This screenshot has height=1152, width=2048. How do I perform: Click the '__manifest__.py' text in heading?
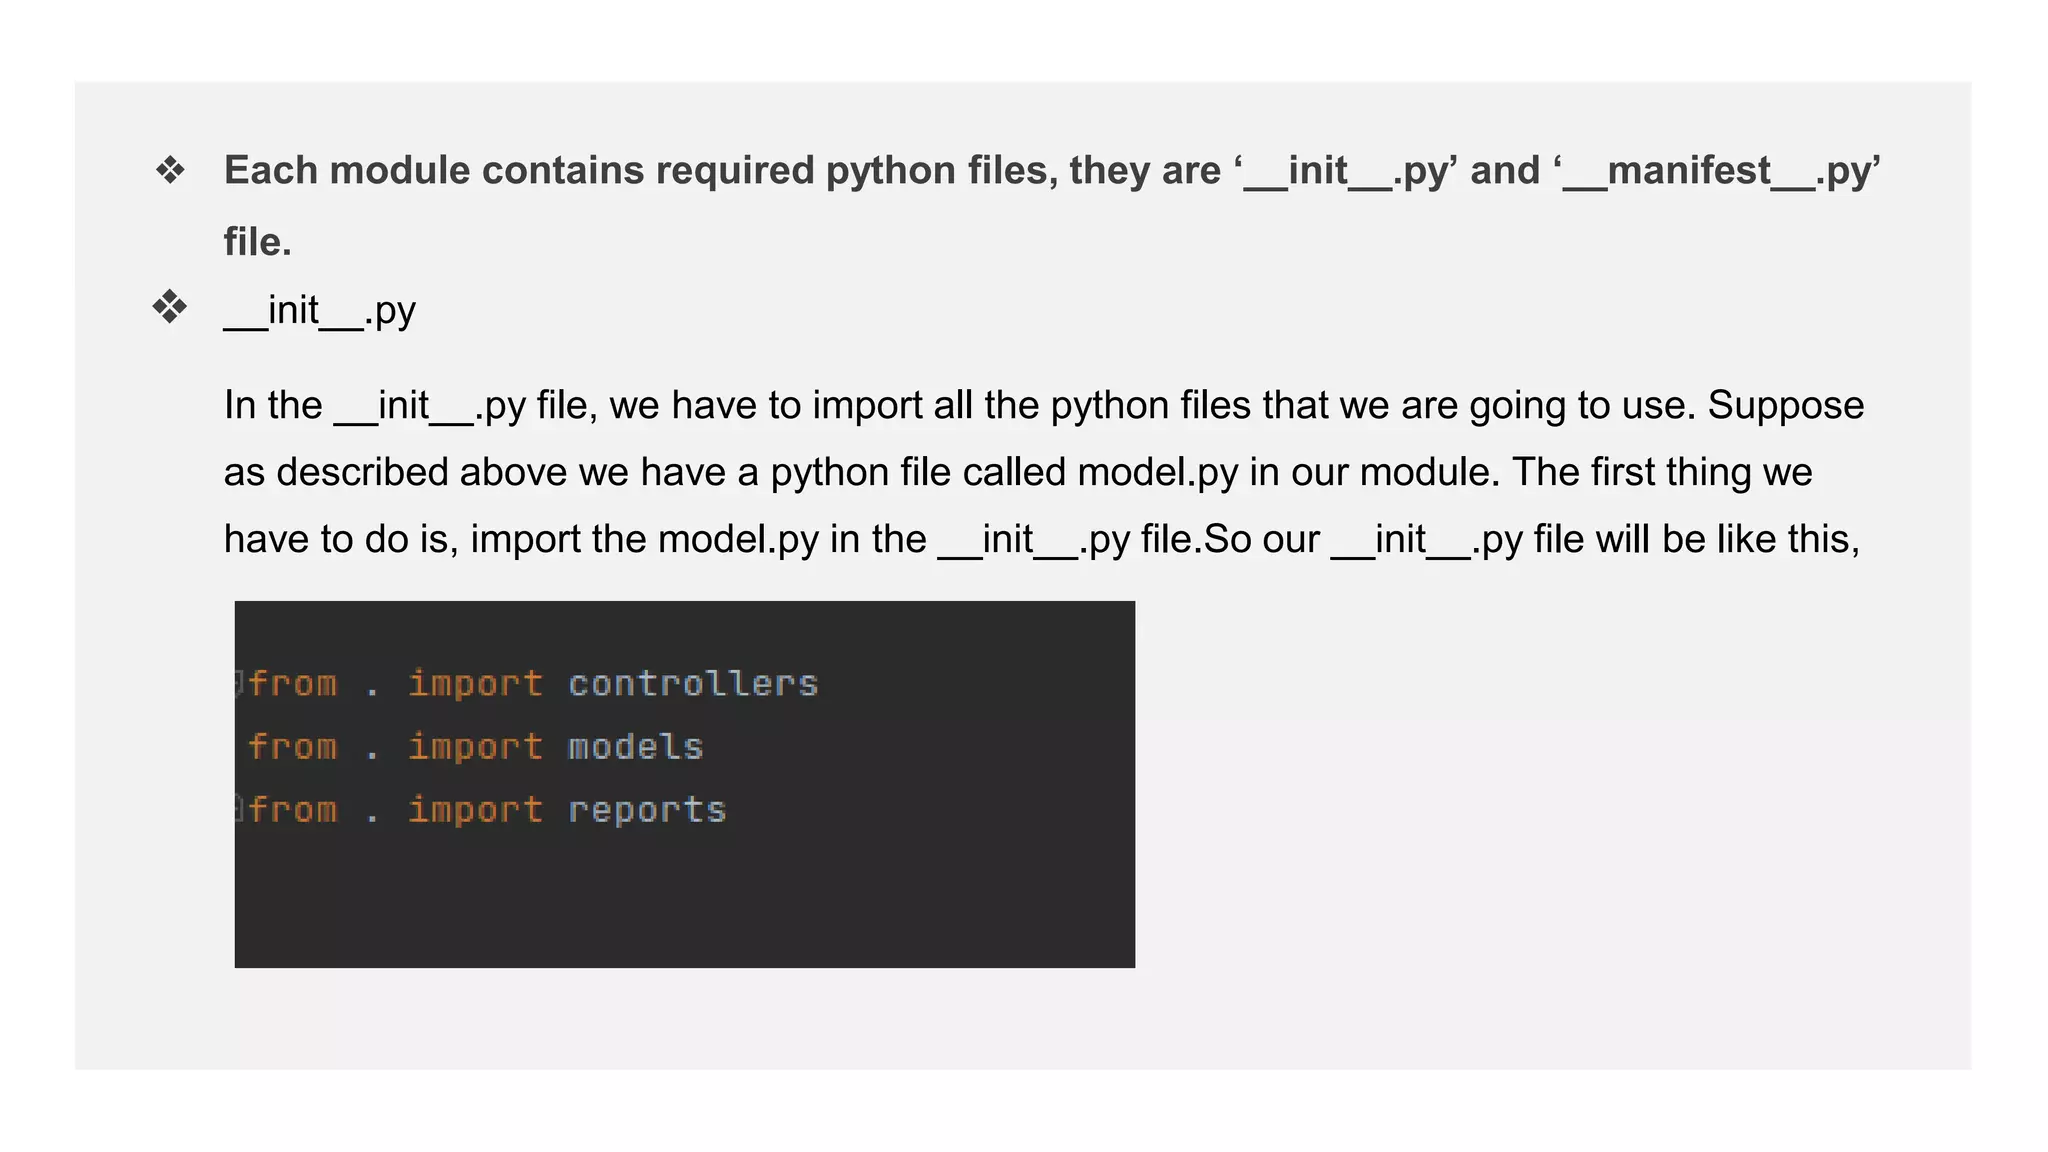[1716, 171]
